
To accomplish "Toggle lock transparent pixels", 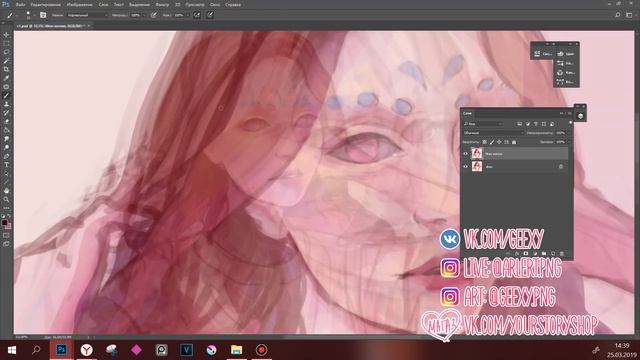I will click(x=484, y=142).
